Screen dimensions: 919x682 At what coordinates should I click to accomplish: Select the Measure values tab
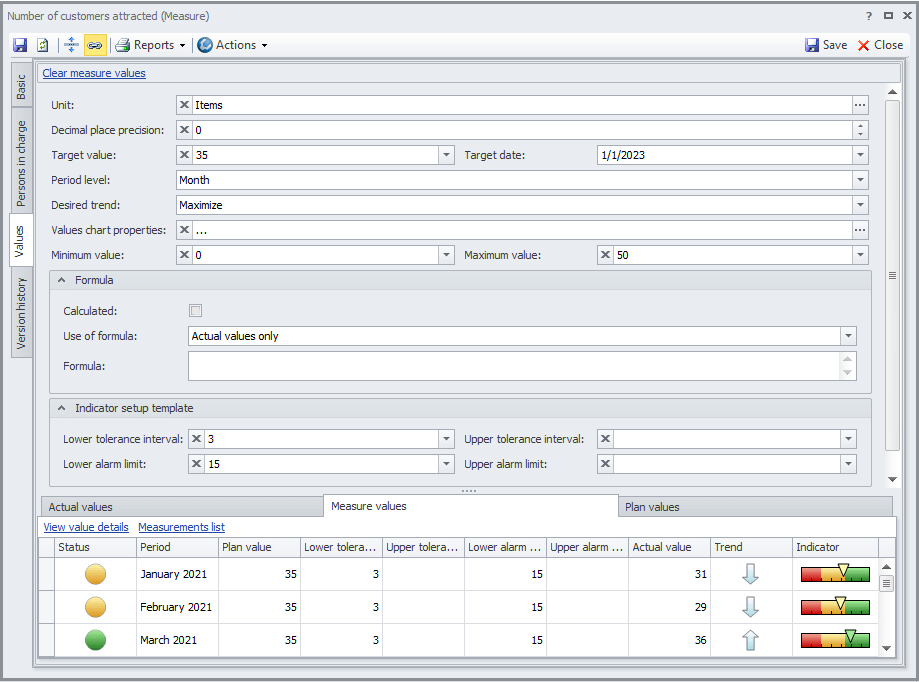(x=471, y=506)
